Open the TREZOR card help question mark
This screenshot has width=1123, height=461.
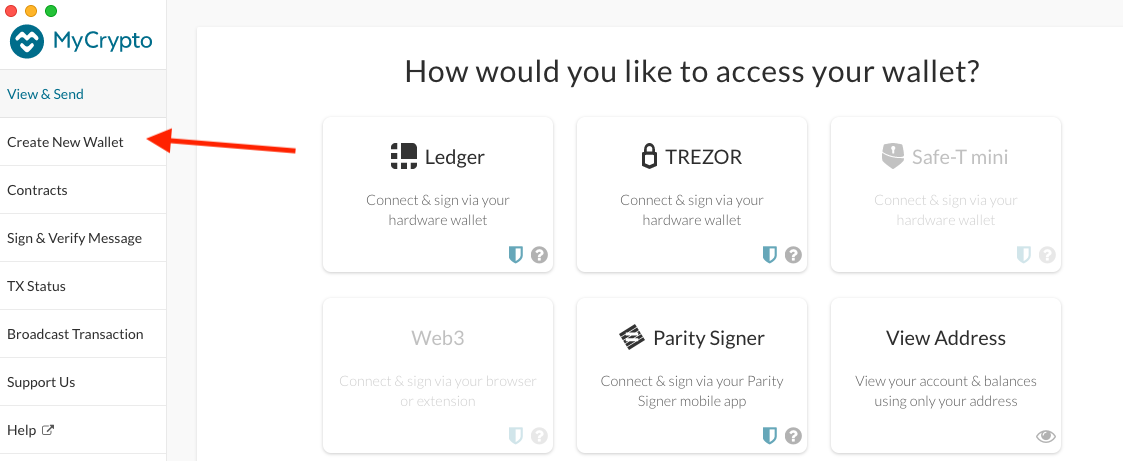pos(793,255)
